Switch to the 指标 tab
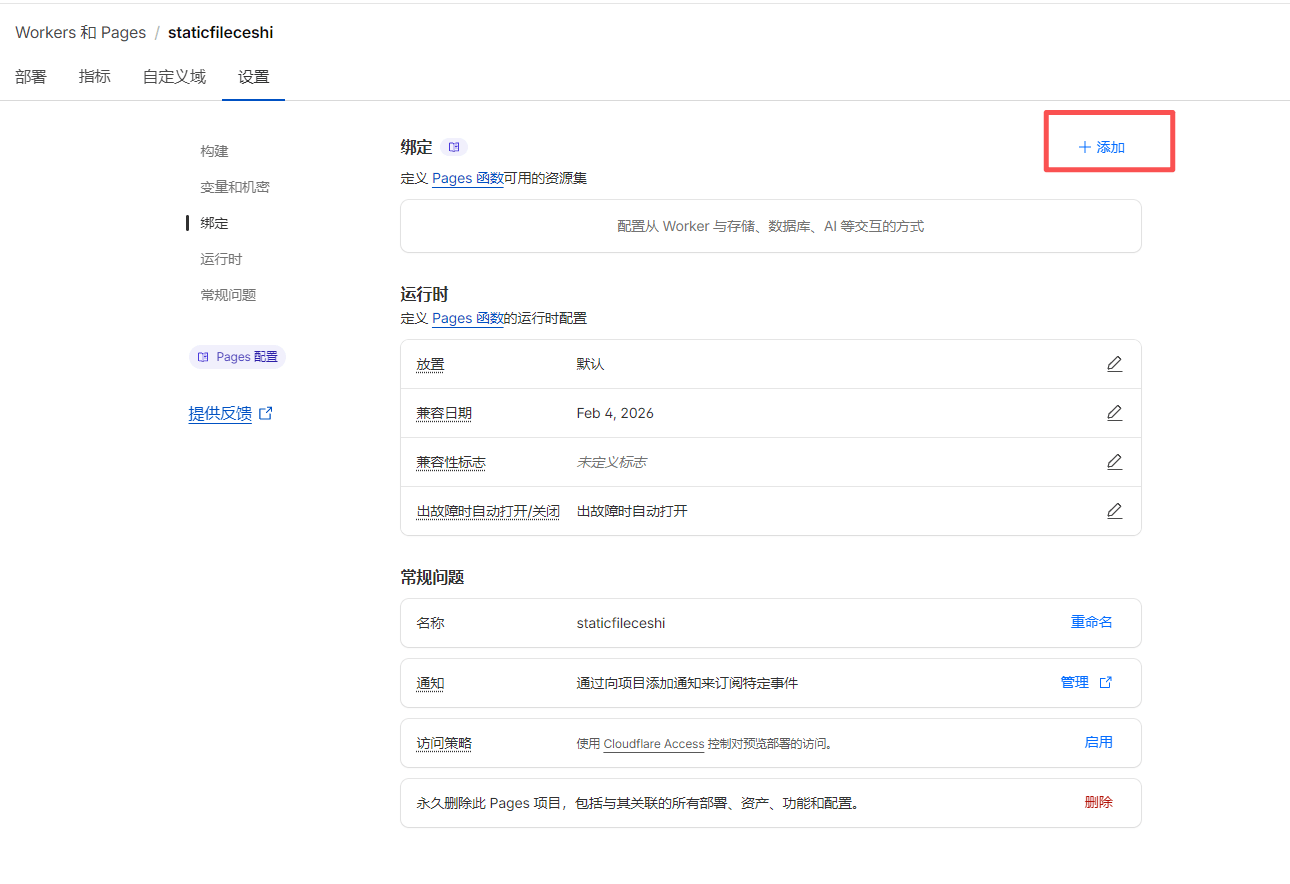This screenshot has width=1290, height=884. coord(94,76)
